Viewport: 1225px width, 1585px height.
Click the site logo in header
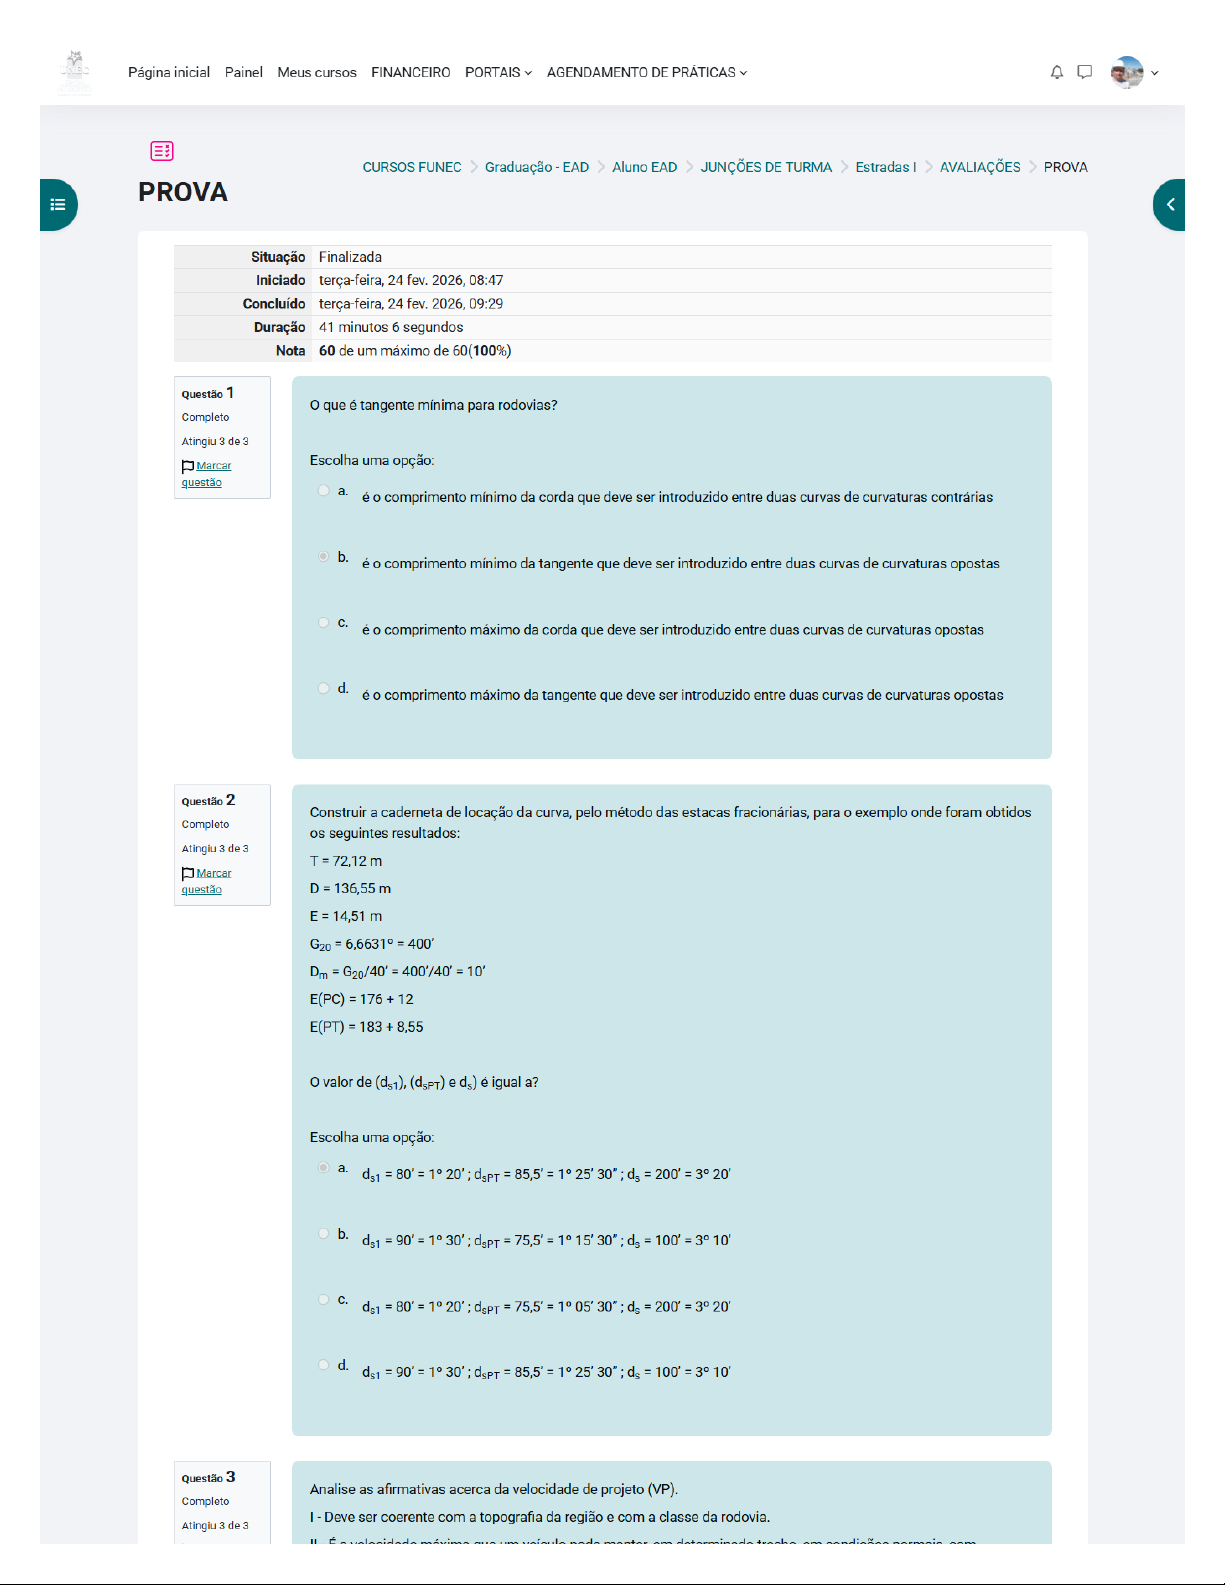point(75,72)
